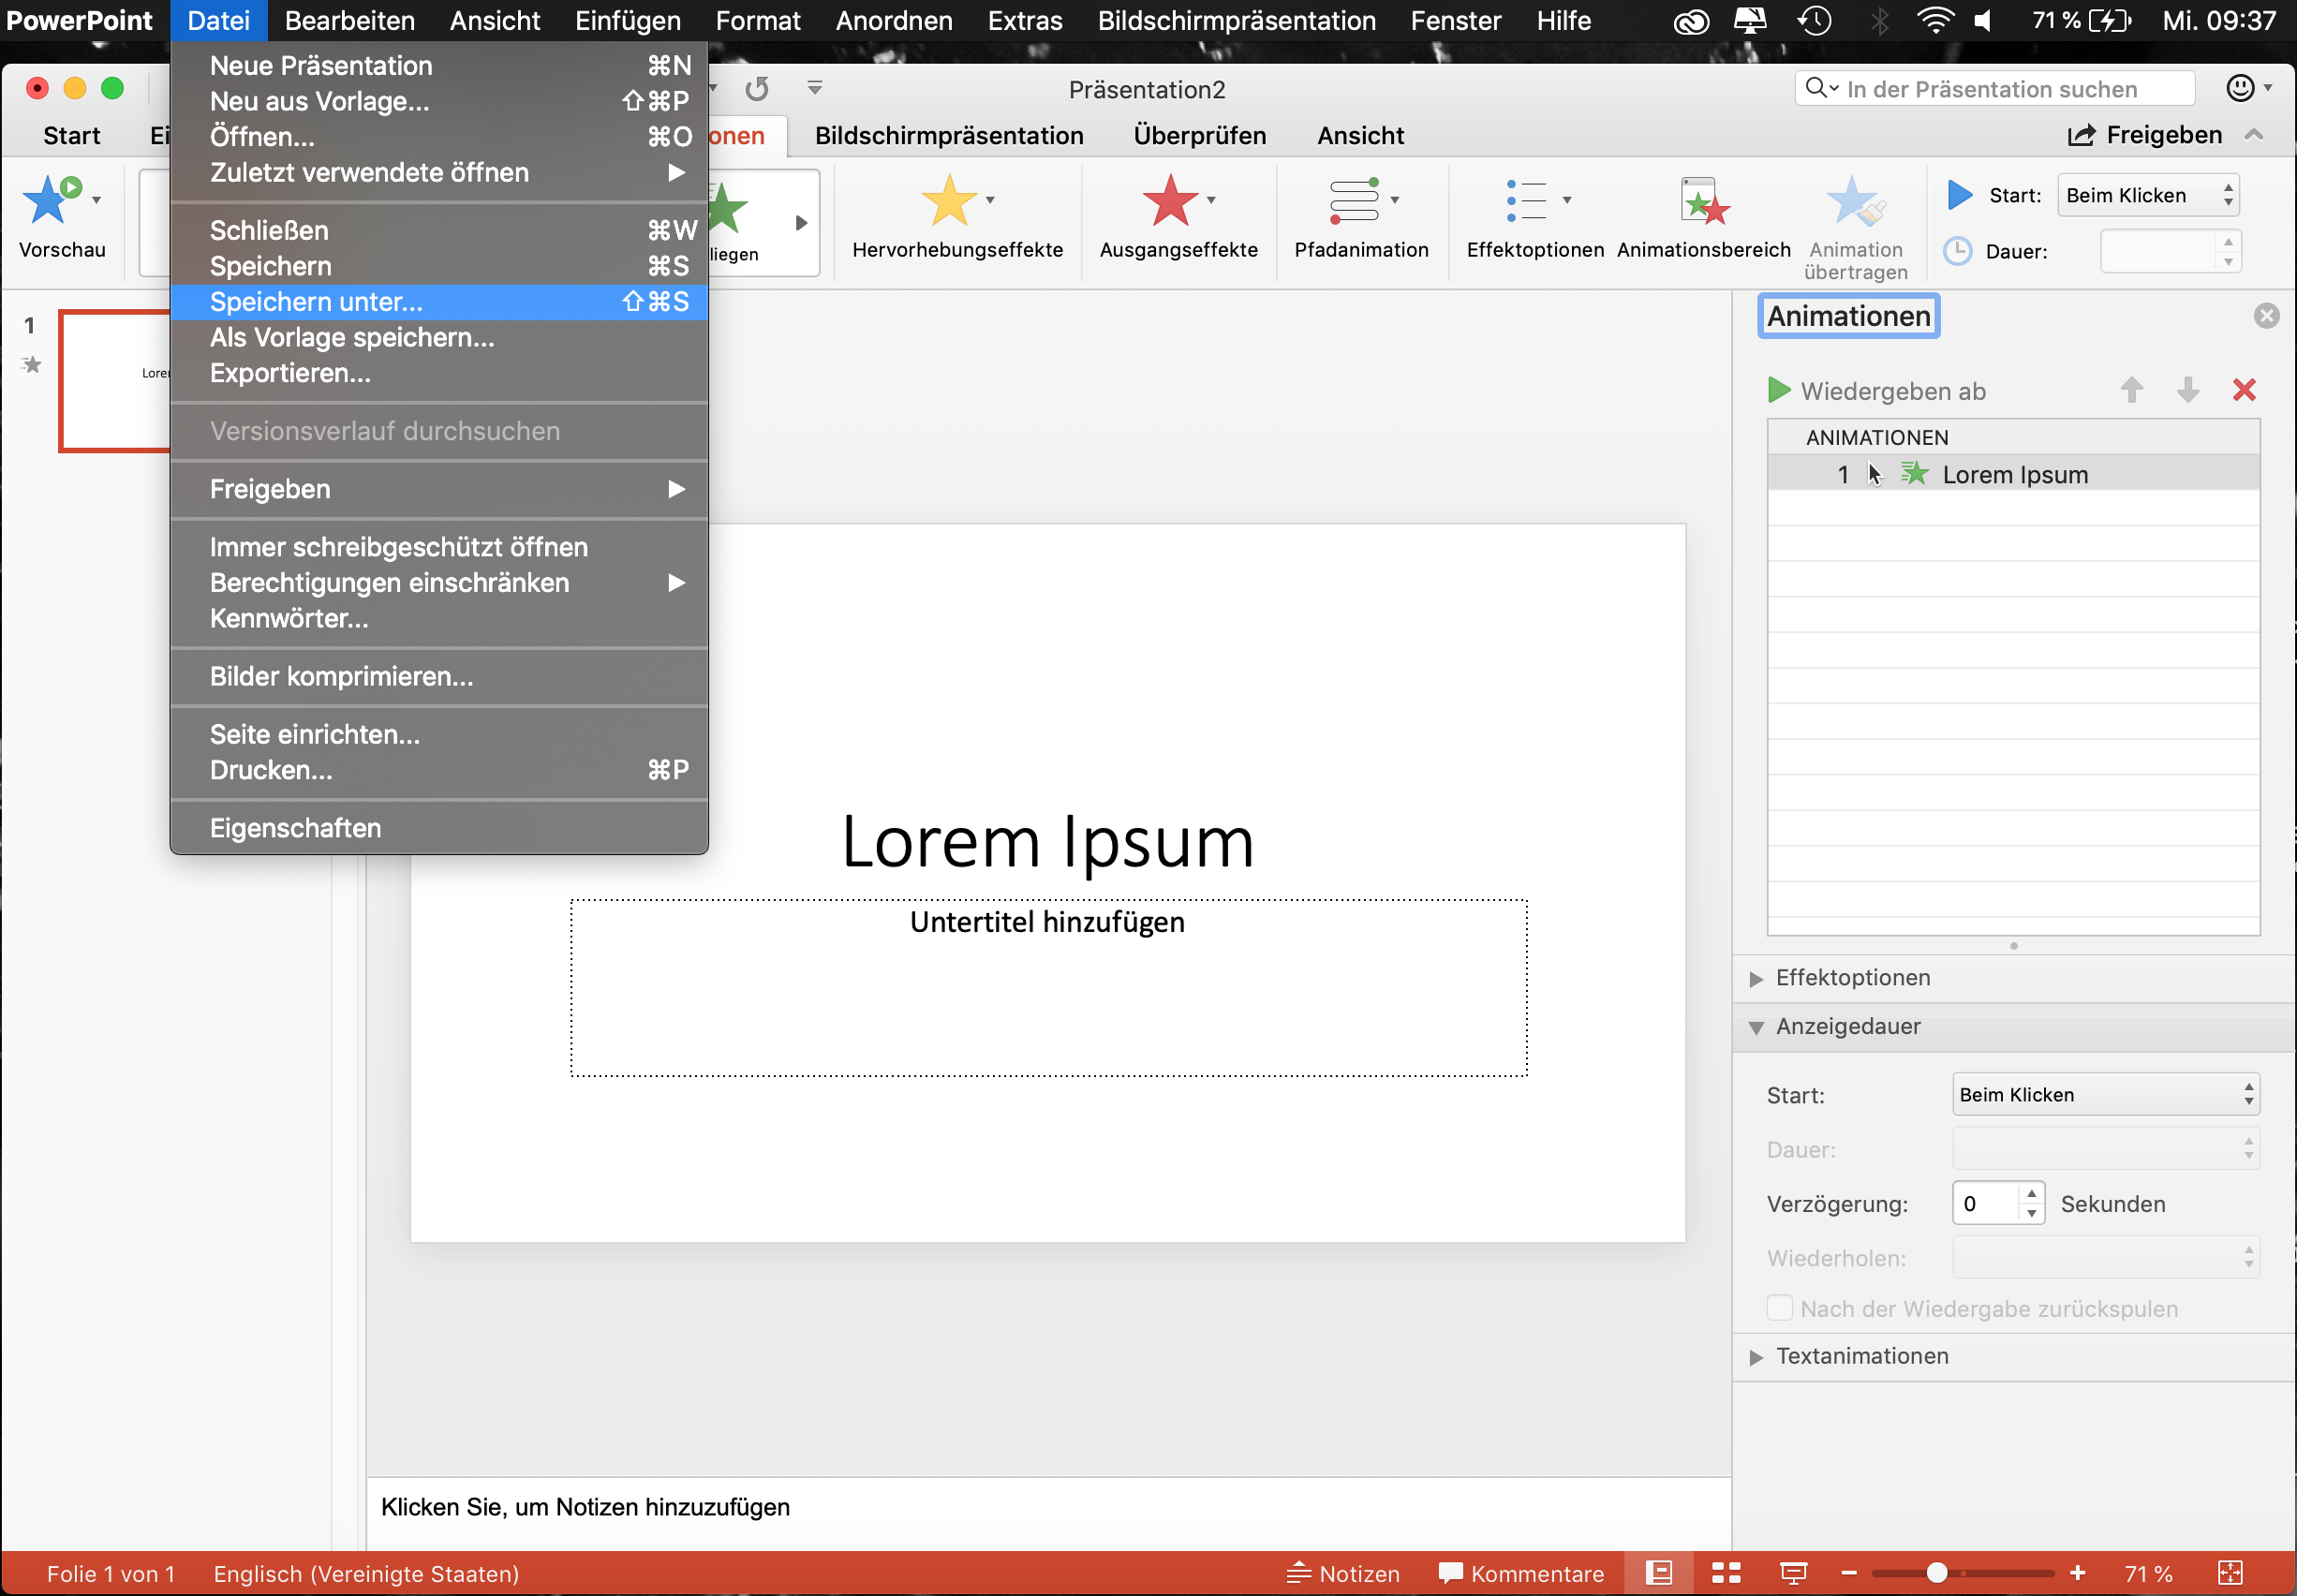Click the zoom slider handle
Screen dimensions: 2297x1596
[1936, 1573]
